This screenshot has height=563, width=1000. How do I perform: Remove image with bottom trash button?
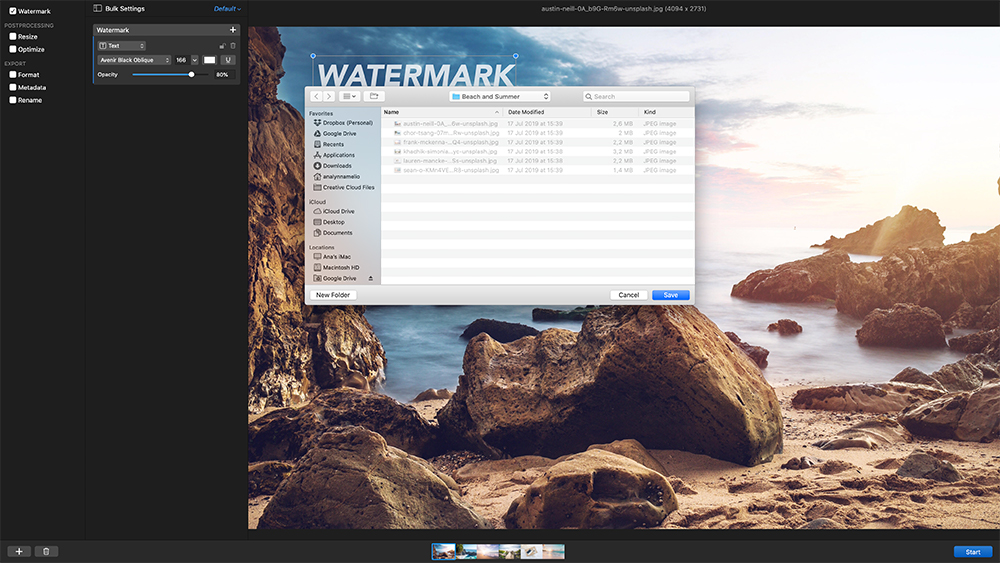pos(46,552)
